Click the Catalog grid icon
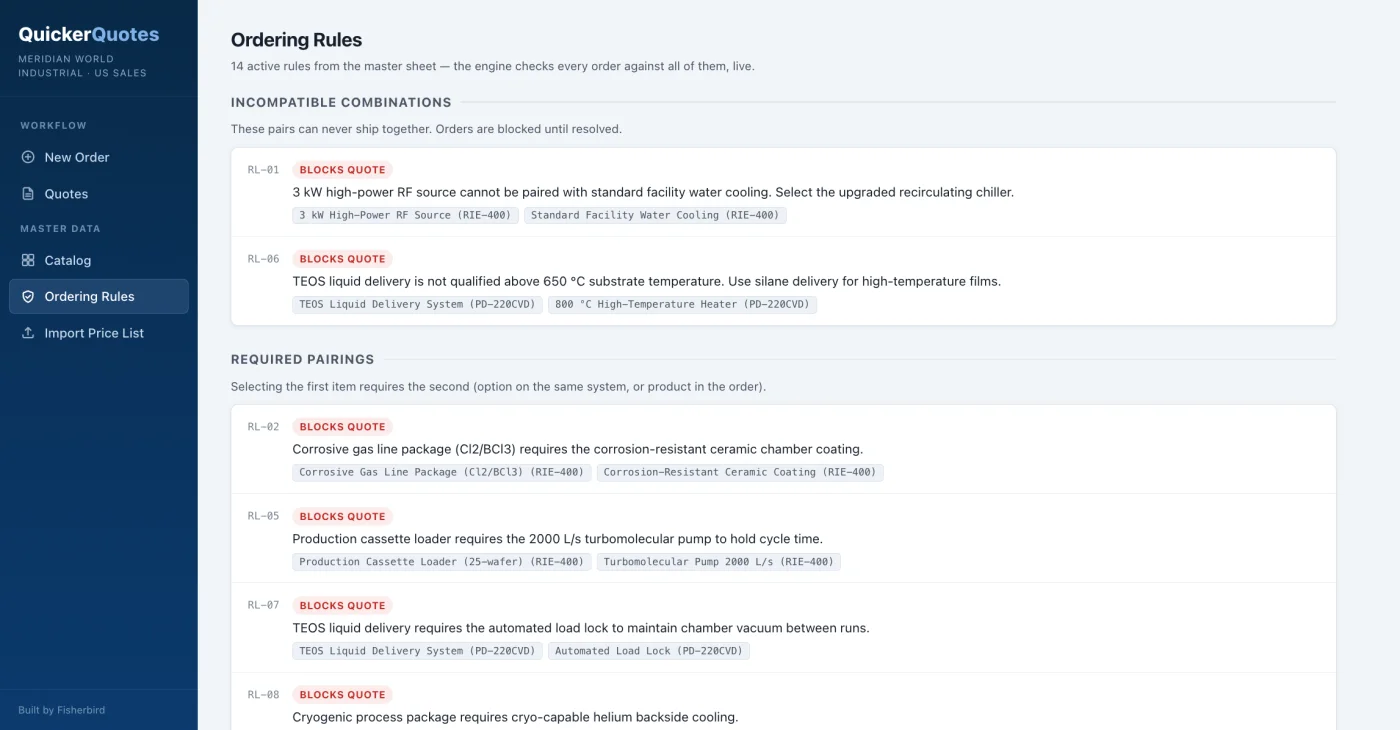Screen dimensions: 1400x730 pos(28,260)
